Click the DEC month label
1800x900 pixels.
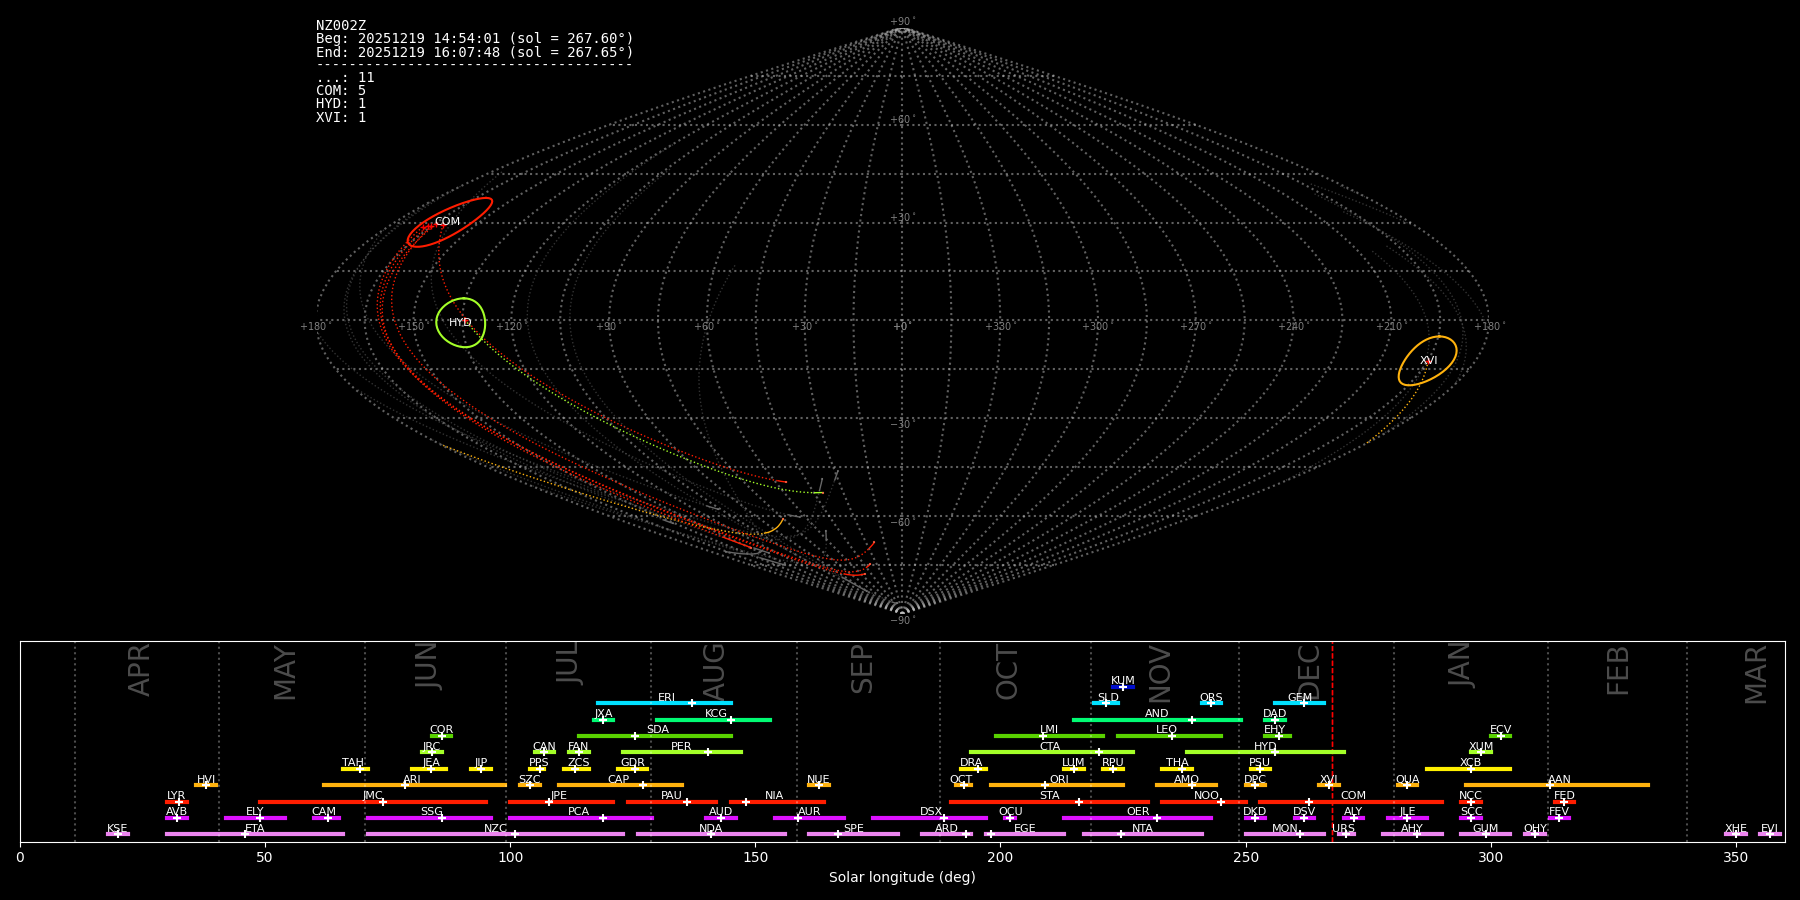pyautogui.click(x=1308, y=672)
